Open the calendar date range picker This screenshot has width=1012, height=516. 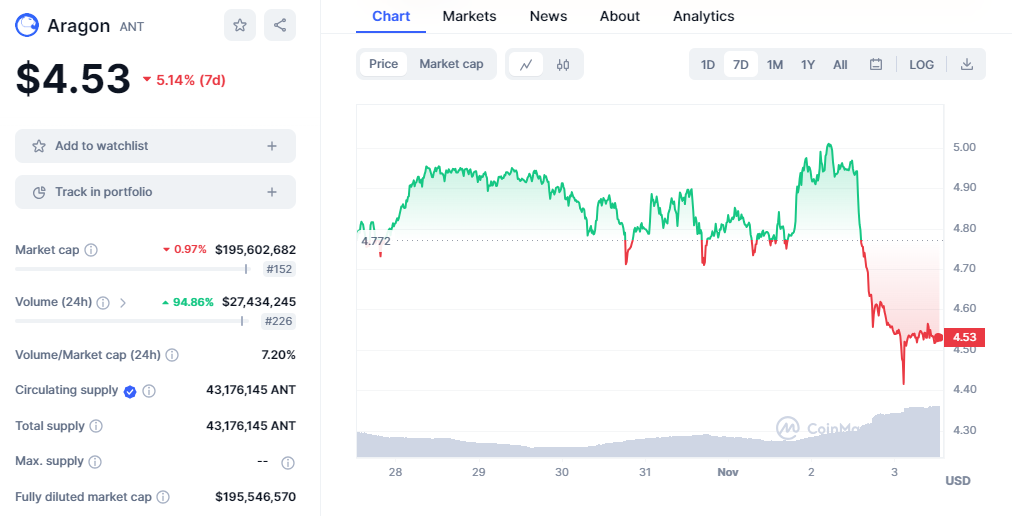[876, 65]
